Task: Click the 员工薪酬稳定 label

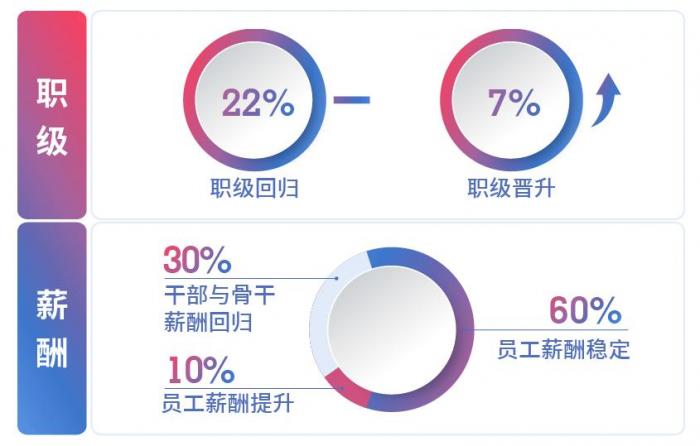Action: [564, 350]
